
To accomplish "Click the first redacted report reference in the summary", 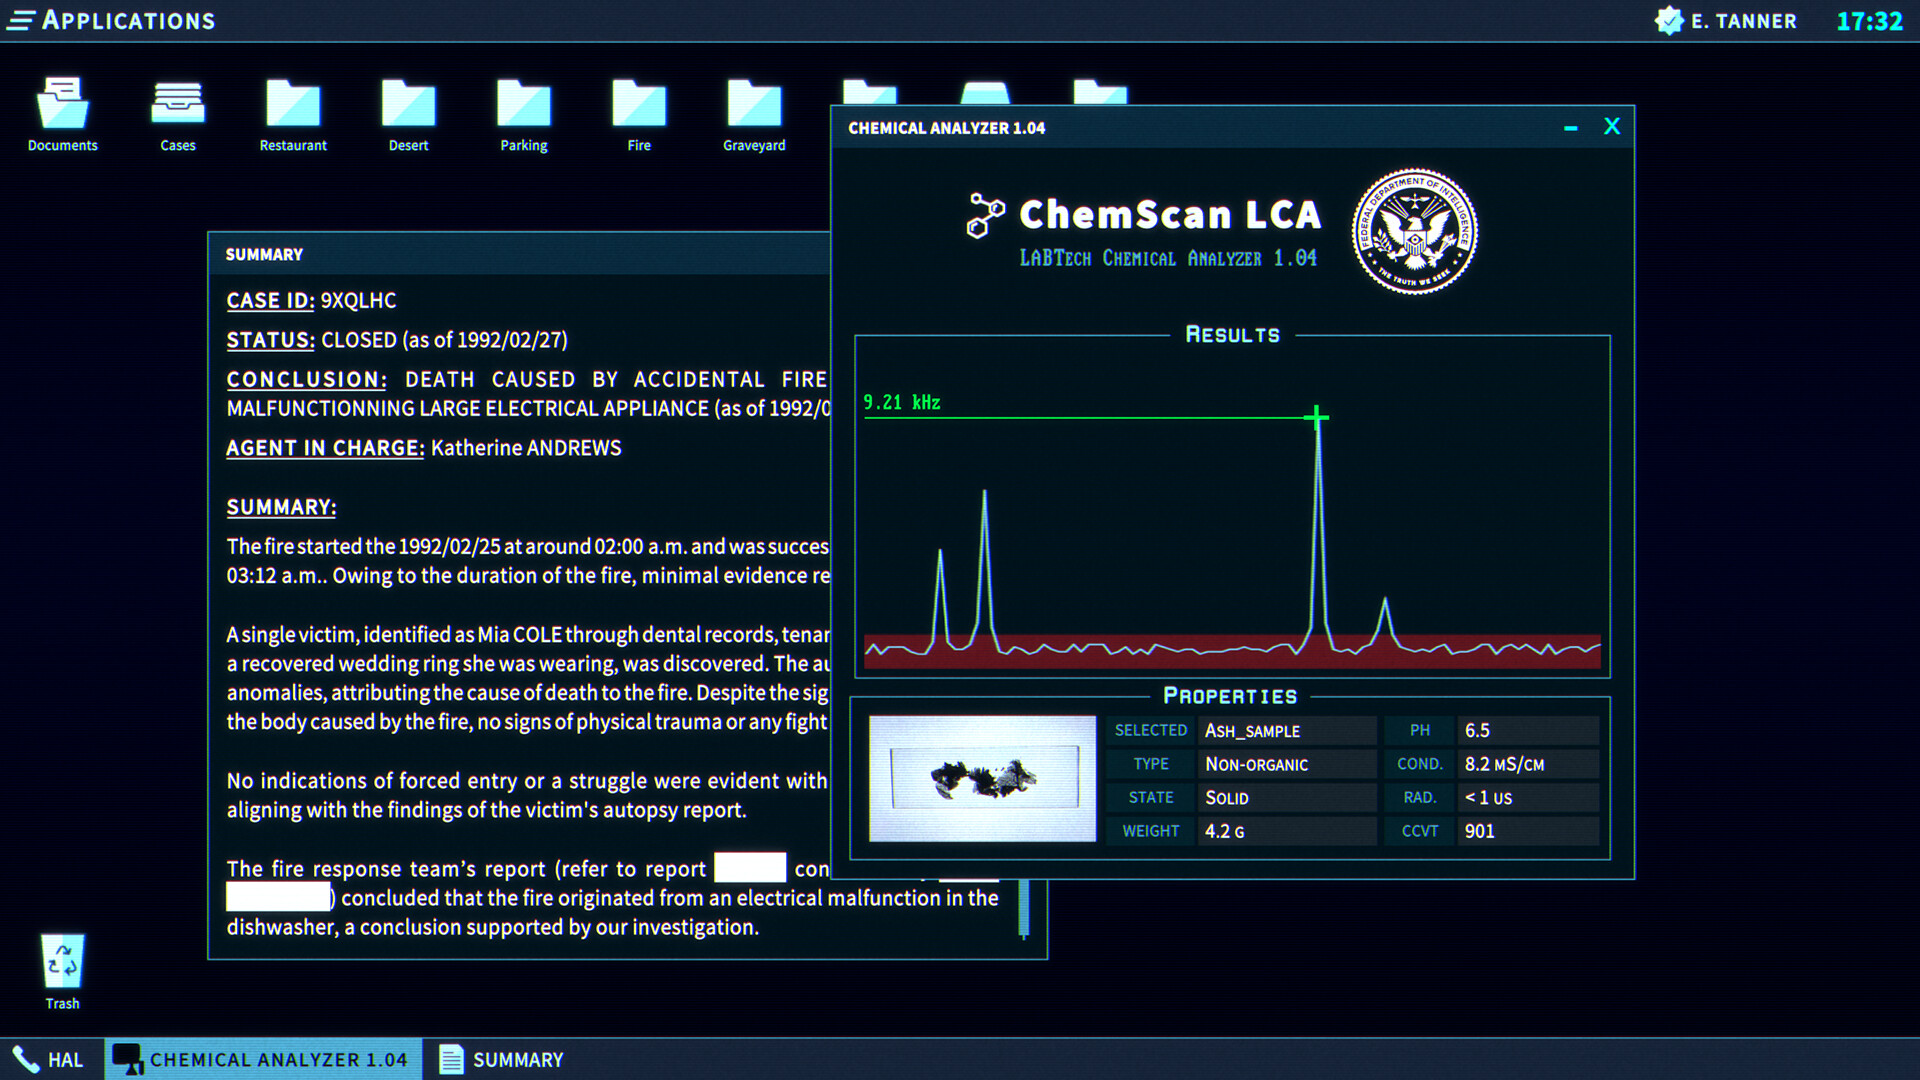I will [749, 867].
